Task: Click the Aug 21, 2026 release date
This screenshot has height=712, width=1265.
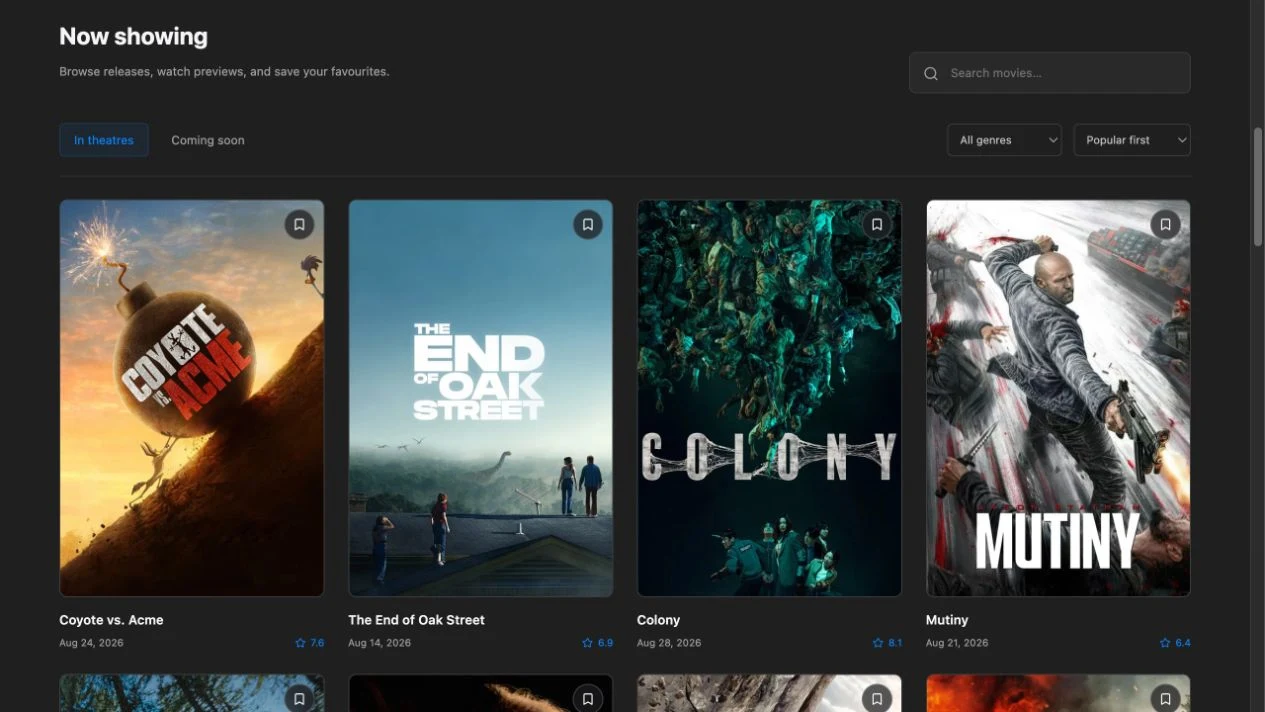Action: [x=957, y=643]
